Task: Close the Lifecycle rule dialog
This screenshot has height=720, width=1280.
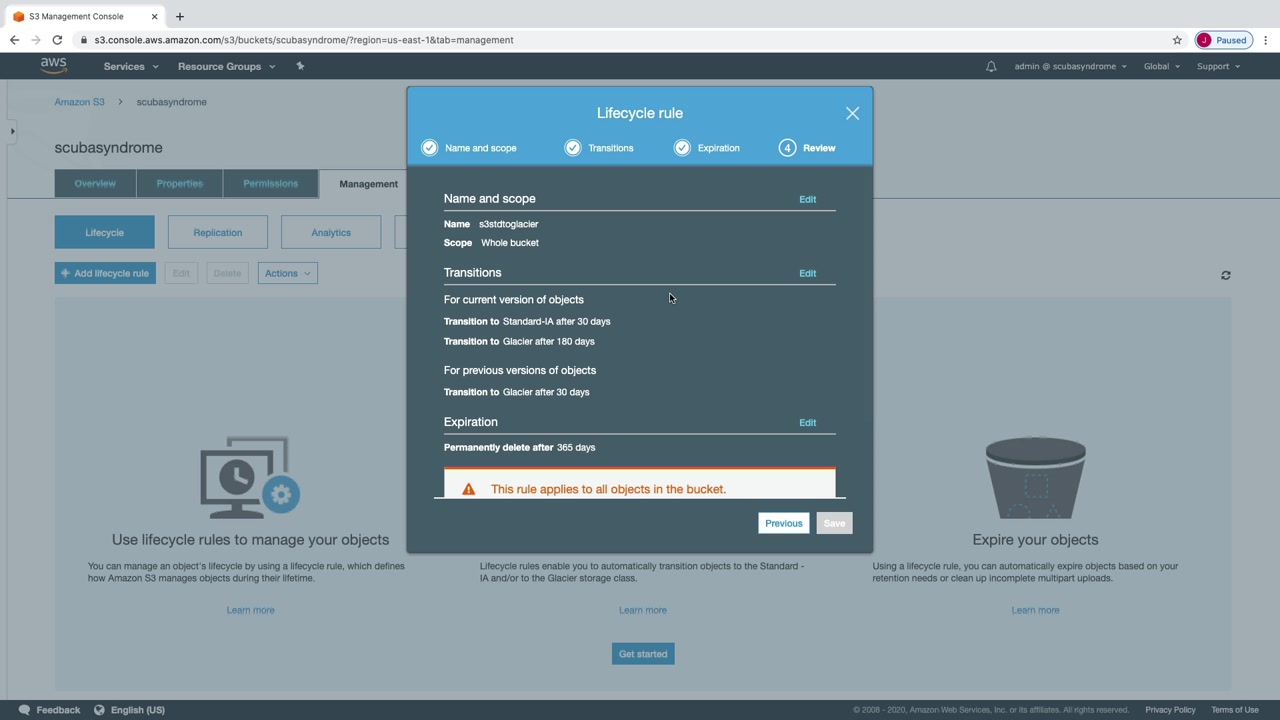Action: [852, 113]
